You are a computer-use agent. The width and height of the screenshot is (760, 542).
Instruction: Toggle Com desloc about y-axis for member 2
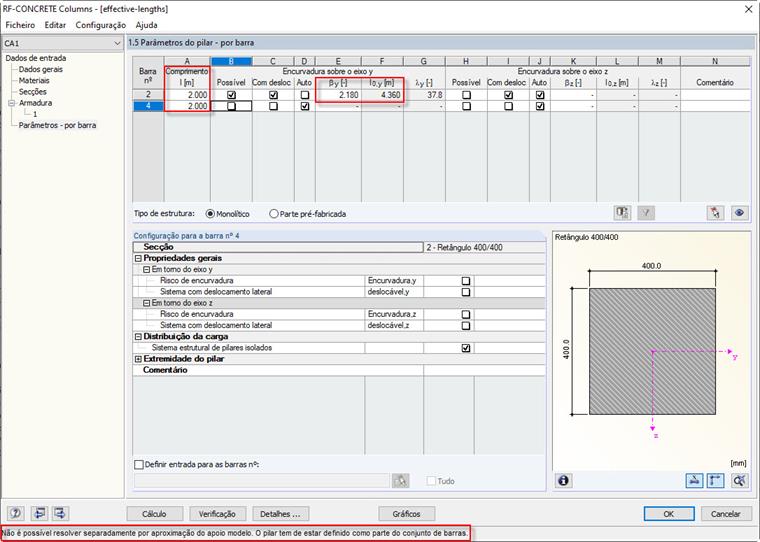coord(273,95)
